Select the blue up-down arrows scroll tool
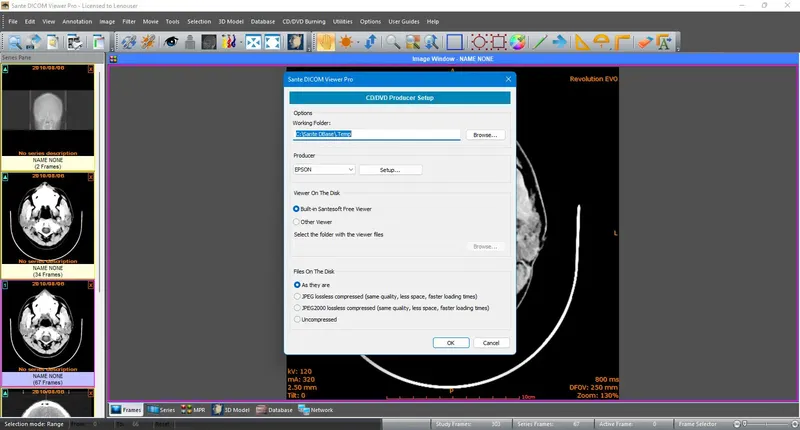Image resolution: width=800 pixels, height=430 pixels. pyautogui.click(x=371, y=42)
